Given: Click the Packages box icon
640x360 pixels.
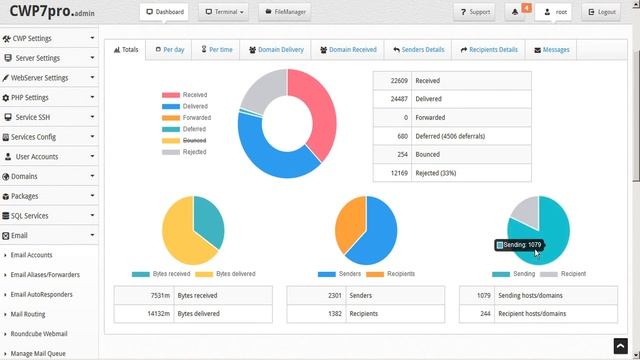Looking at the screenshot, I should click(x=6, y=196).
